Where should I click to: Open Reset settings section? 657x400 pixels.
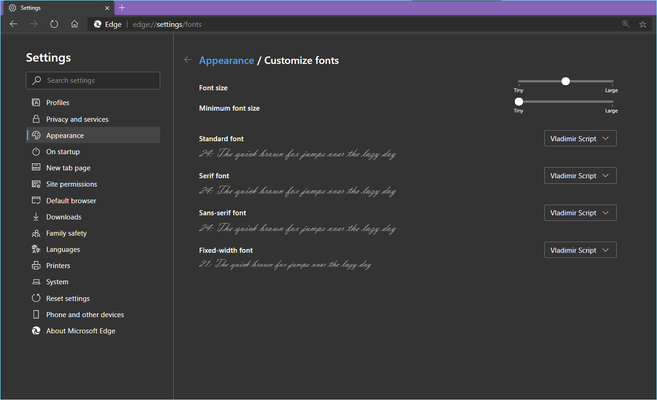(x=93, y=298)
